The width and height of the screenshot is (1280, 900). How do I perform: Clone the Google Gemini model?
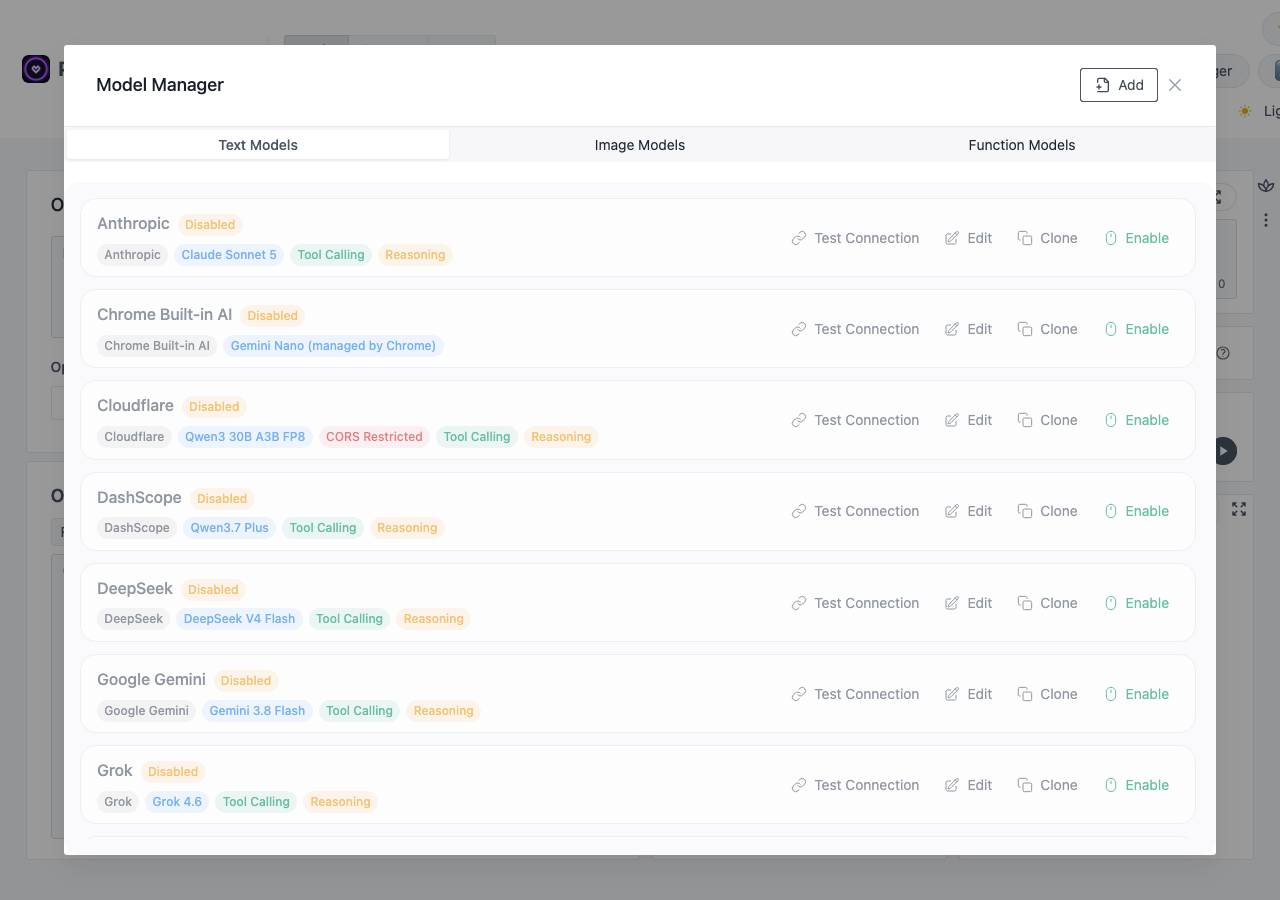coord(1048,694)
